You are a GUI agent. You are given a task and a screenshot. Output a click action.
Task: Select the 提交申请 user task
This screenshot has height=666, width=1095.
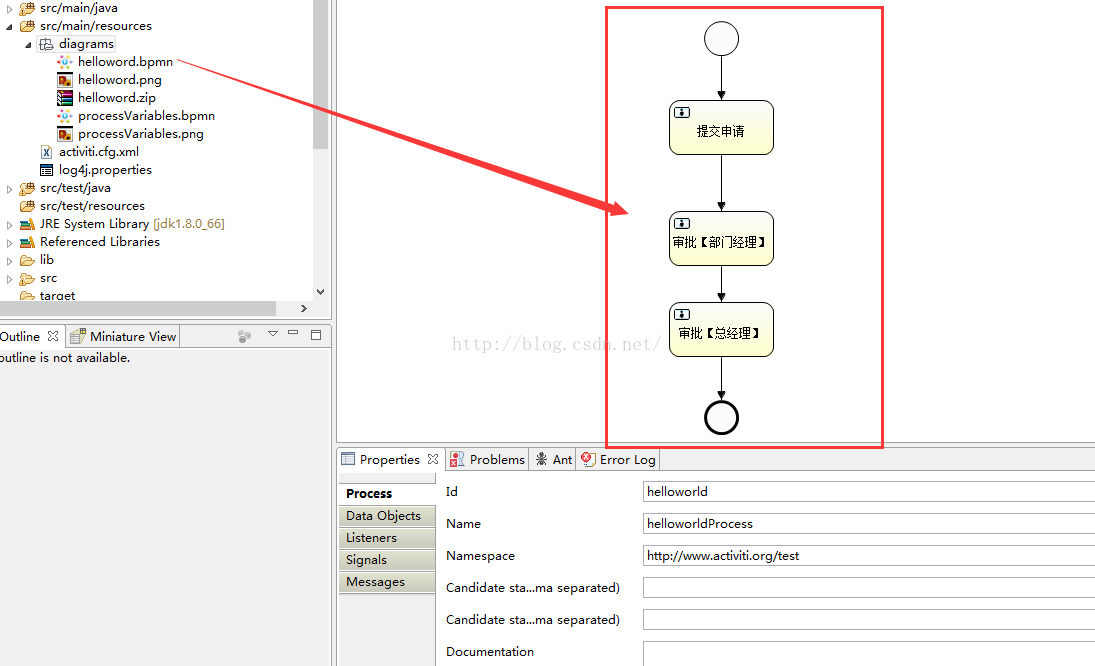721,127
